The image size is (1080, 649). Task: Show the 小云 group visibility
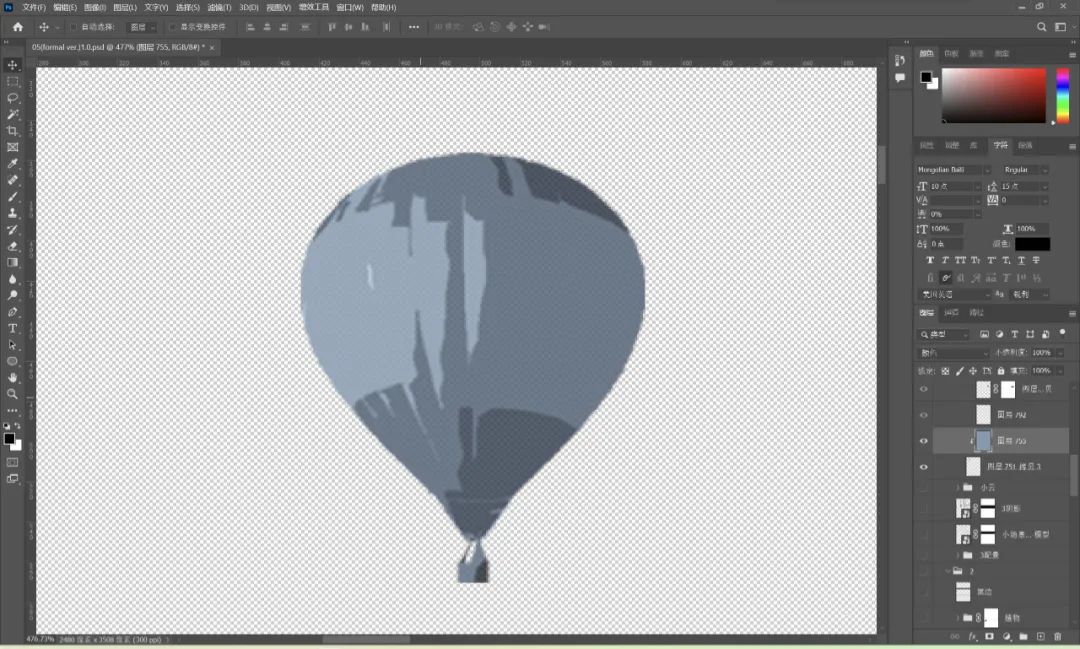click(924, 487)
